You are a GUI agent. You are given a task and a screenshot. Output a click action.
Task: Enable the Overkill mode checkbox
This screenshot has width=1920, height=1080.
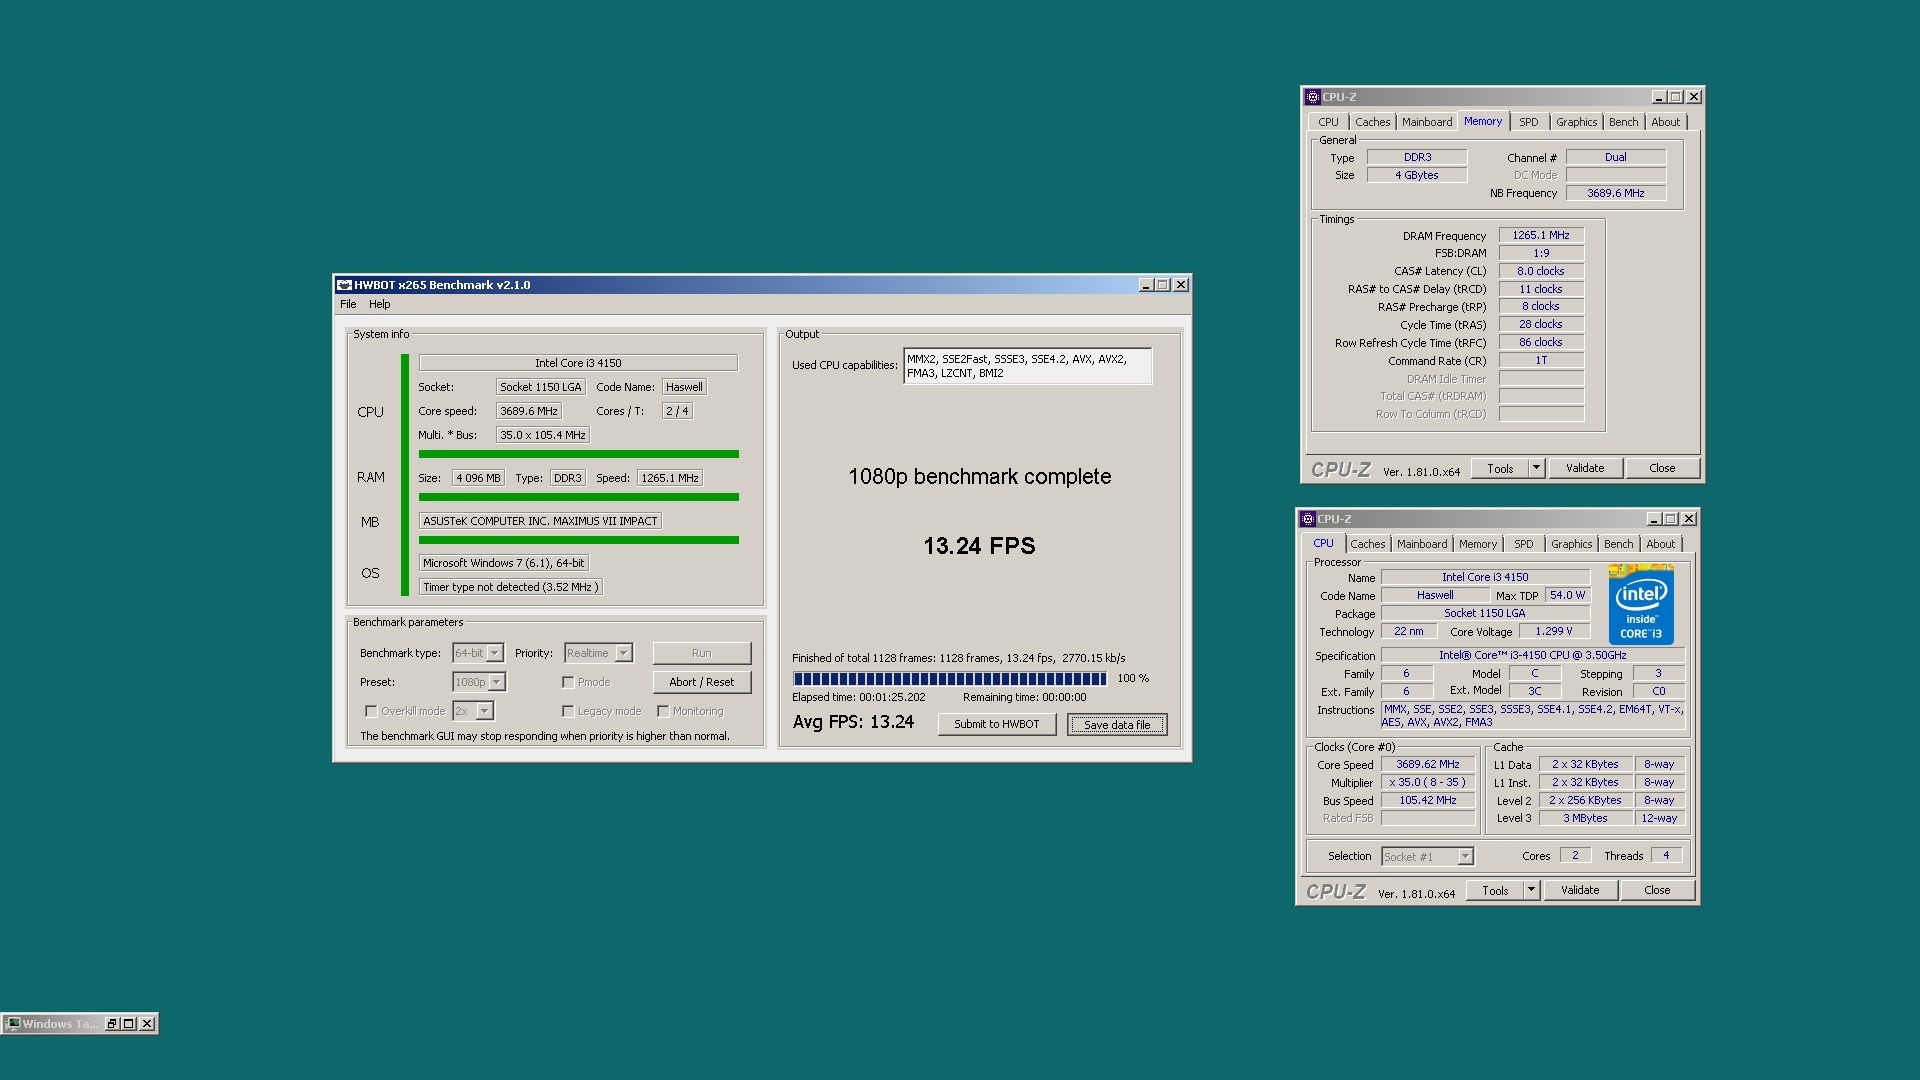coord(371,711)
